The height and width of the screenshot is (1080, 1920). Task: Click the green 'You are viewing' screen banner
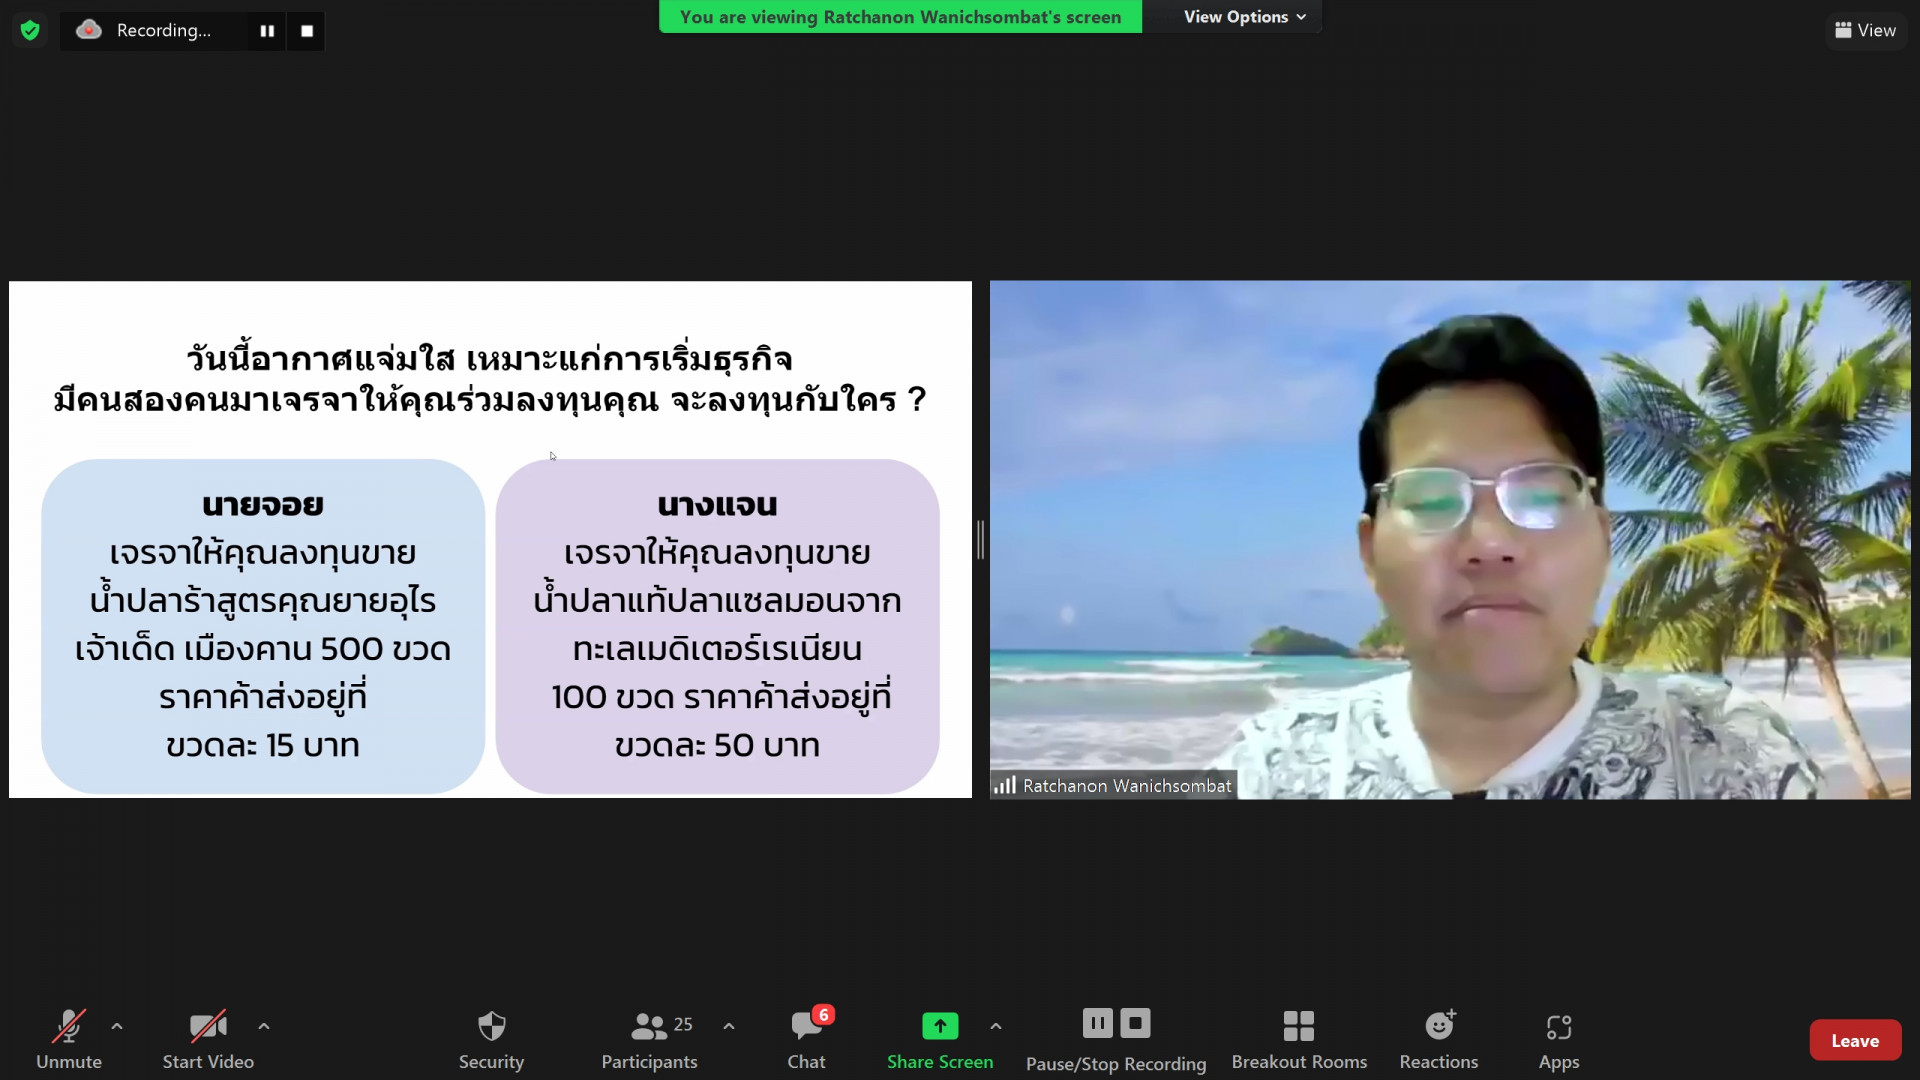tap(900, 17)
